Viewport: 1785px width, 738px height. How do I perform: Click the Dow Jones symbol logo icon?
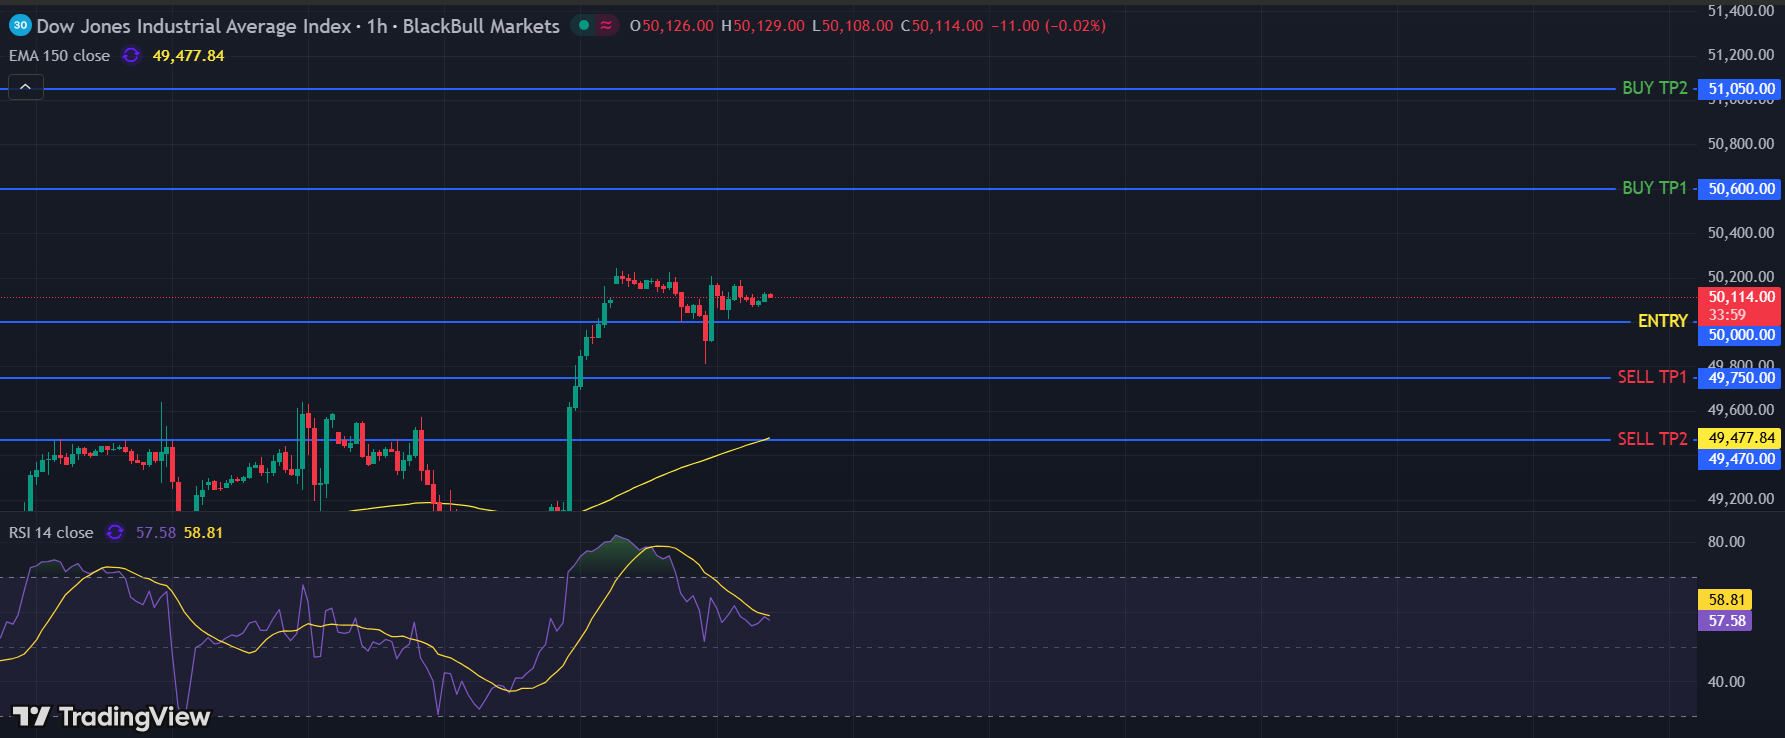pos(20,26)
